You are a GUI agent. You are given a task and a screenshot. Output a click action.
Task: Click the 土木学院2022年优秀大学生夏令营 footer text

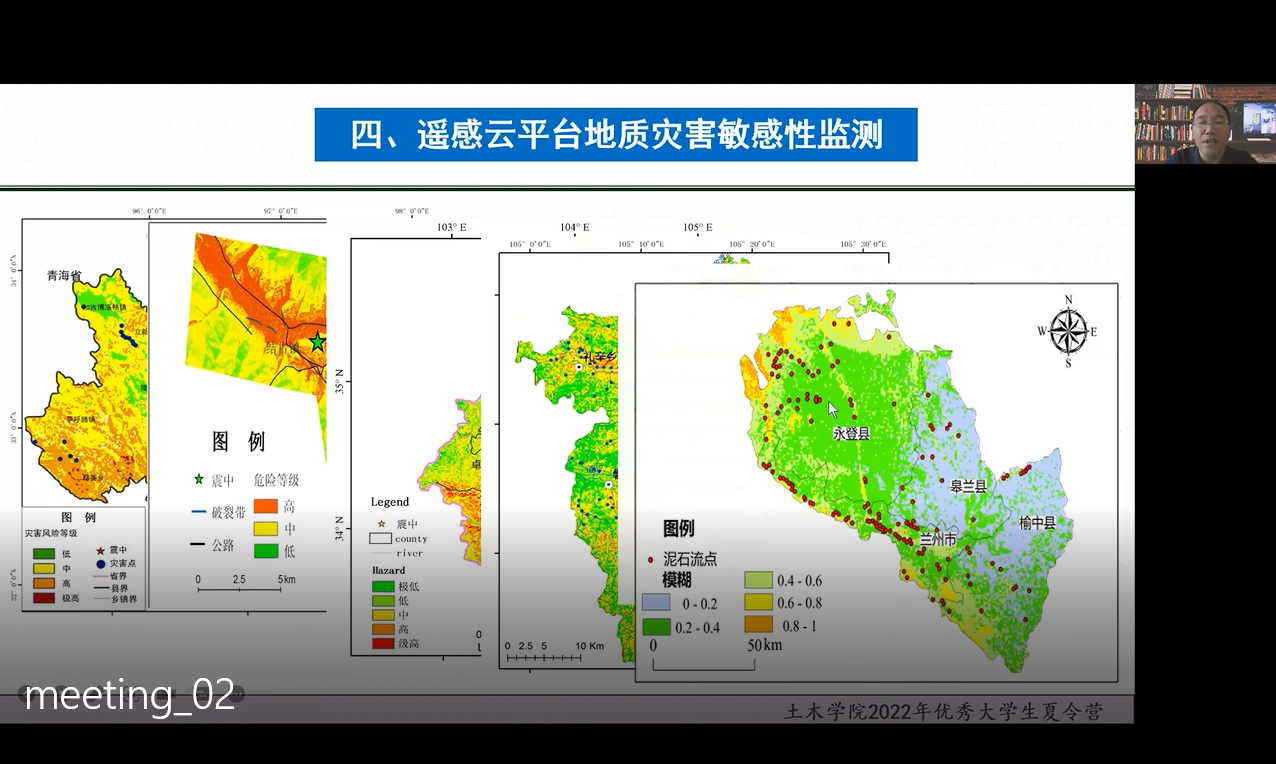(943, 712)
